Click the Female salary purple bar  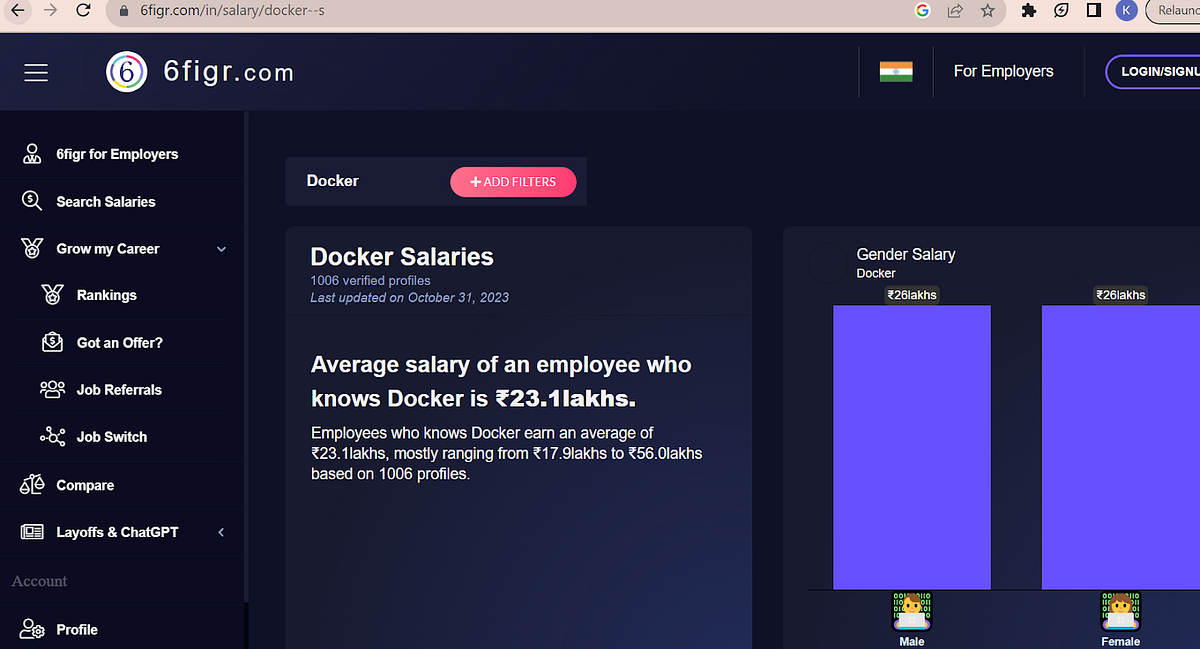click(x=1121, y=447)
